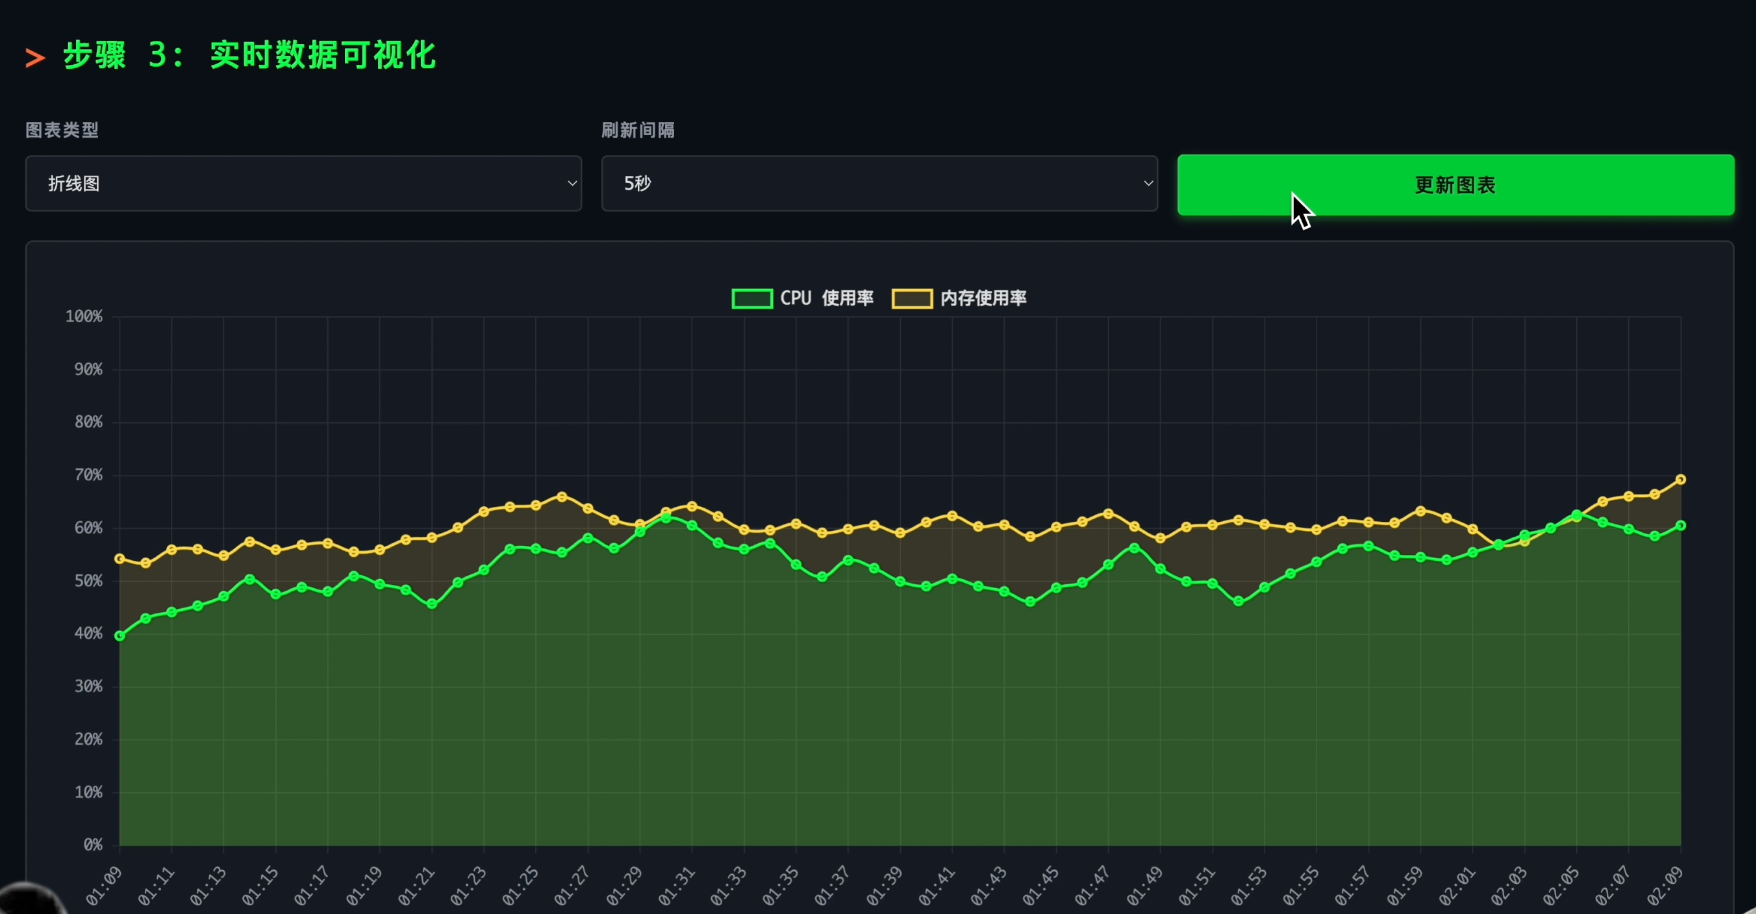Viewport: 1756px width, 914px height.
Task: Select first green CPU data point at 01:09
Action: (x=120, y=636)
